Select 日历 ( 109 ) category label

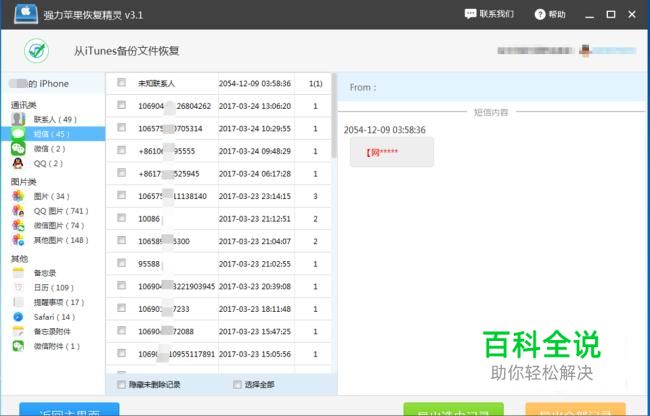pyautogui.click(x=53, y=288)
